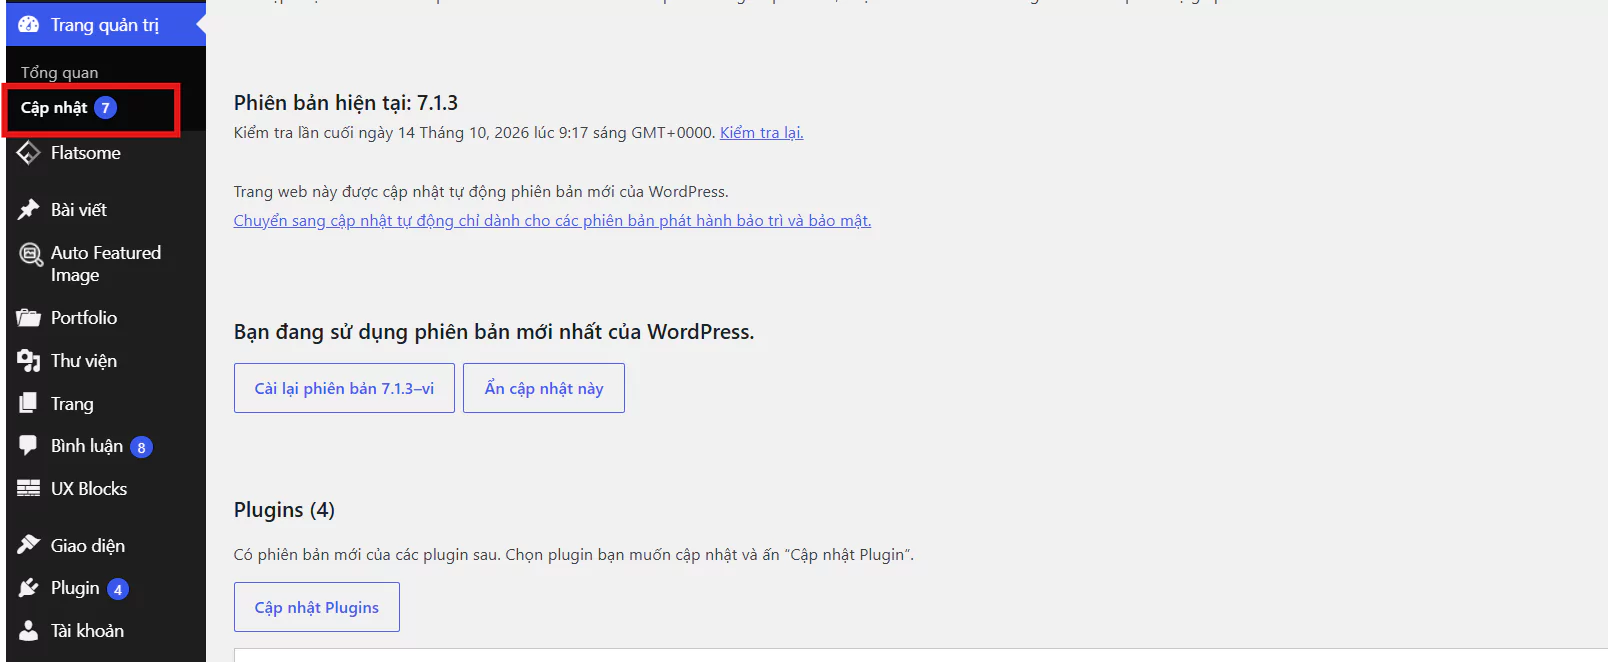
Task: Click the Giao diện paintbrush icon
Action: (x=28, y=545)
